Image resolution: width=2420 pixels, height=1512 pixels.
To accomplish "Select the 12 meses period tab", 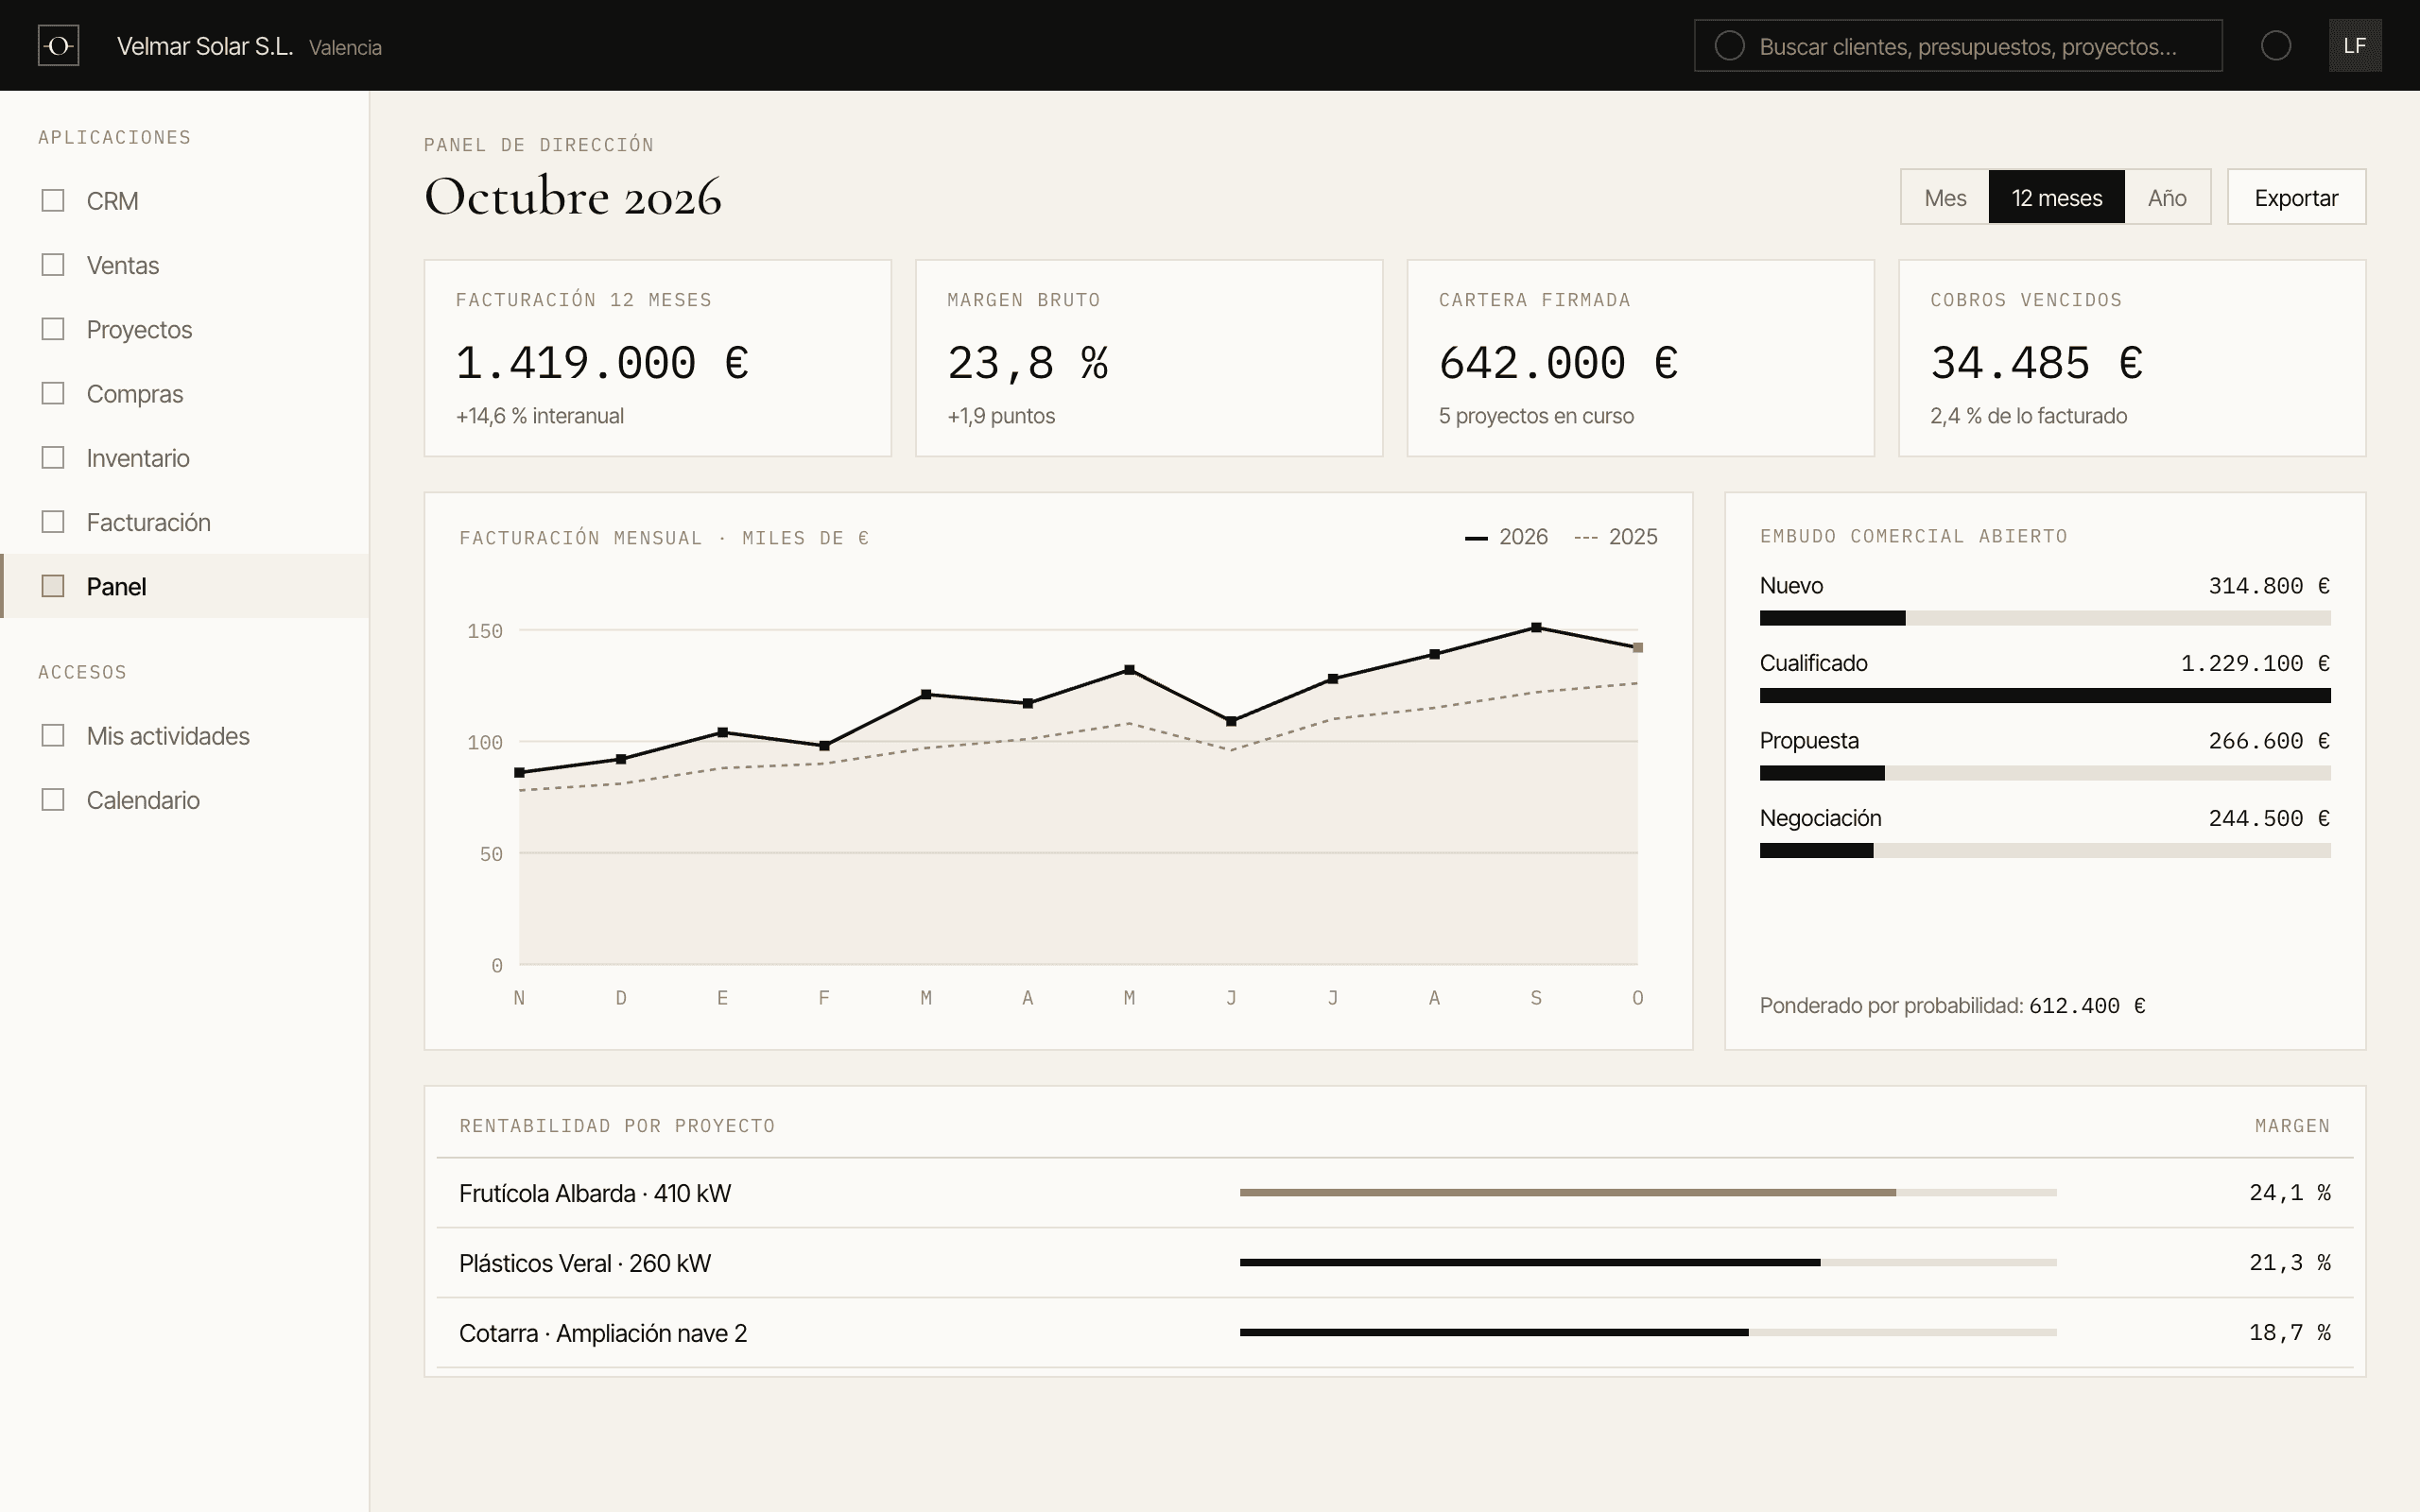I will [2056, 197].
